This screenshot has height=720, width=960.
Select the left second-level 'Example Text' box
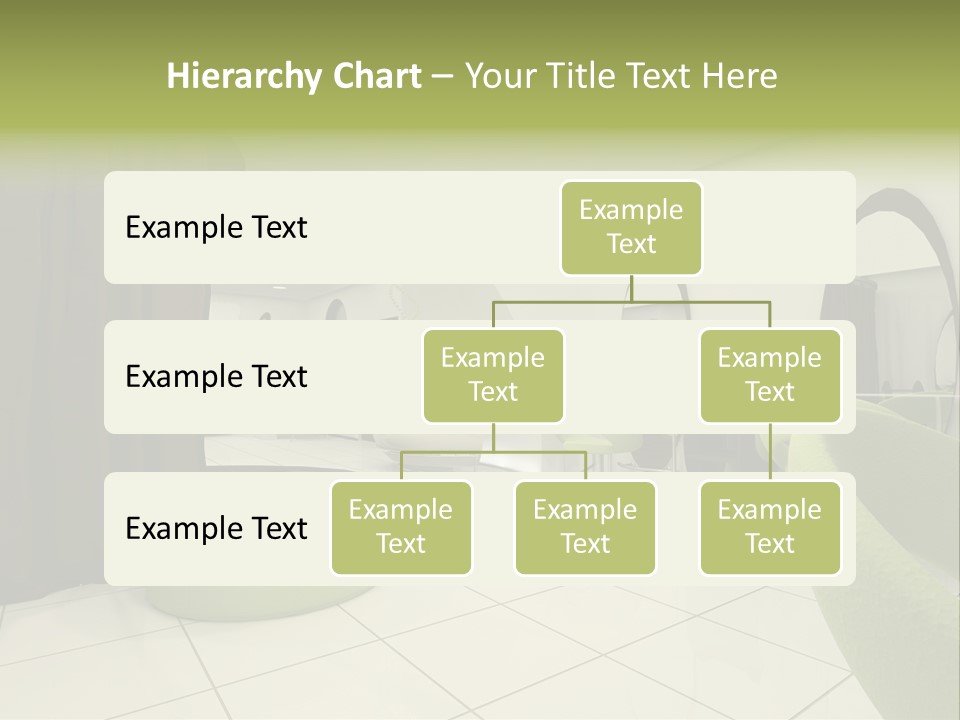tap(493, 376)
